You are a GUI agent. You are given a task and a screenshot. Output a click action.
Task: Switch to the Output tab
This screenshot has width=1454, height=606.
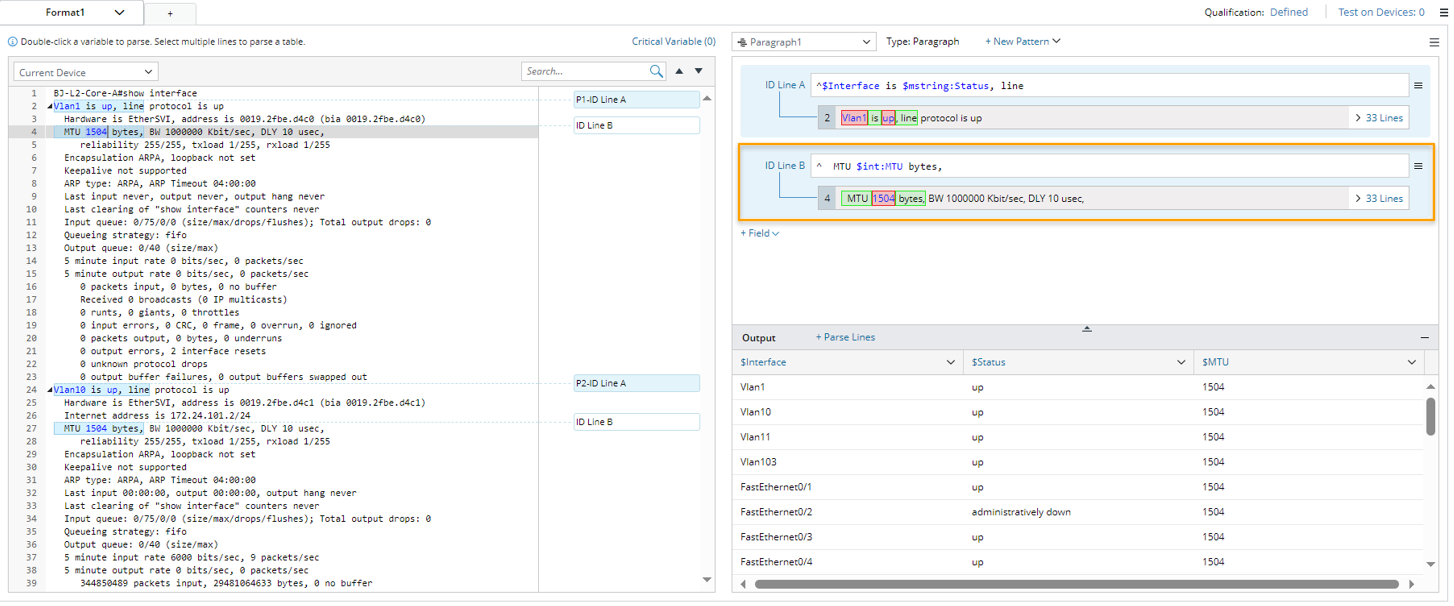[759, 338]
